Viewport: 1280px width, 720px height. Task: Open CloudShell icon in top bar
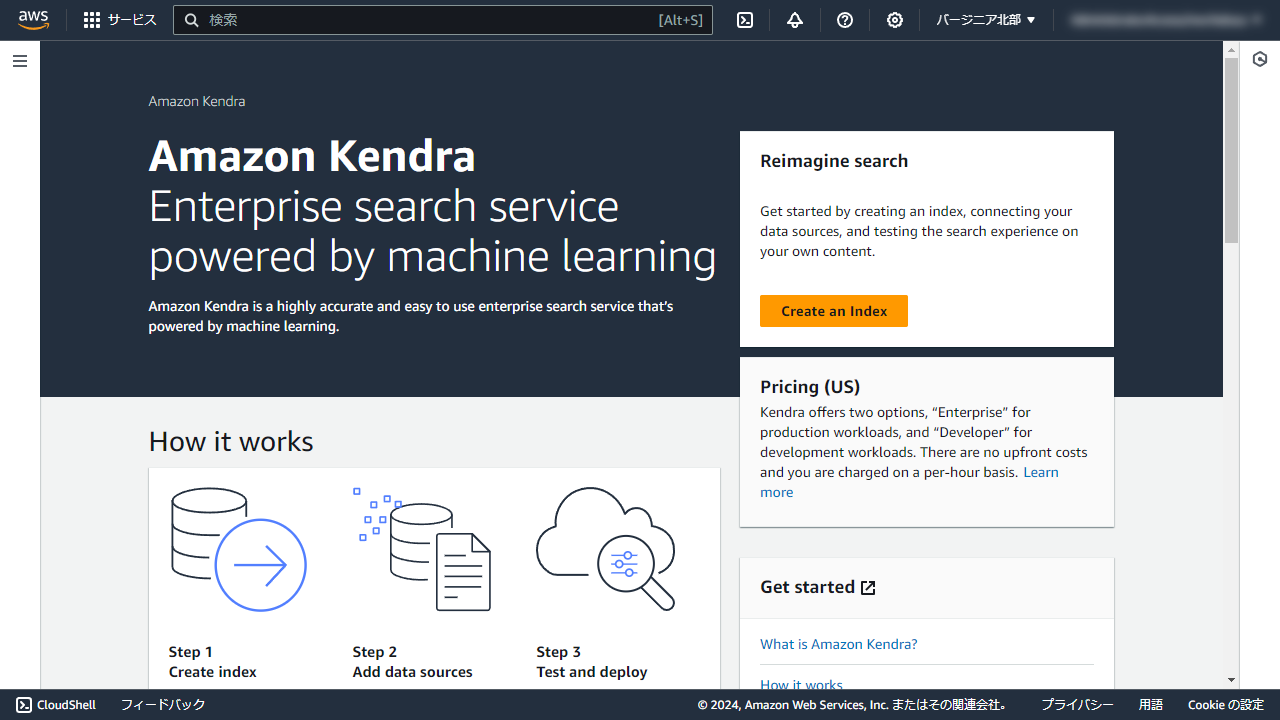pos(745,20)
